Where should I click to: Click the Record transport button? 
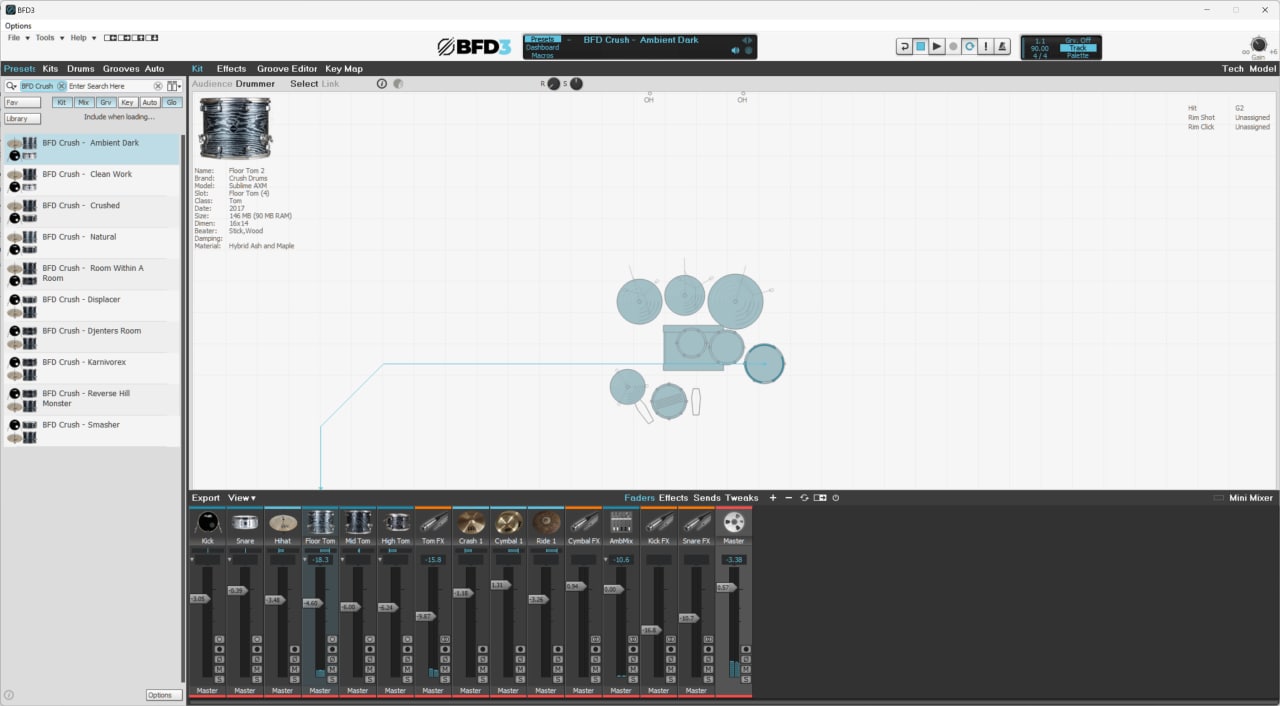953,46
